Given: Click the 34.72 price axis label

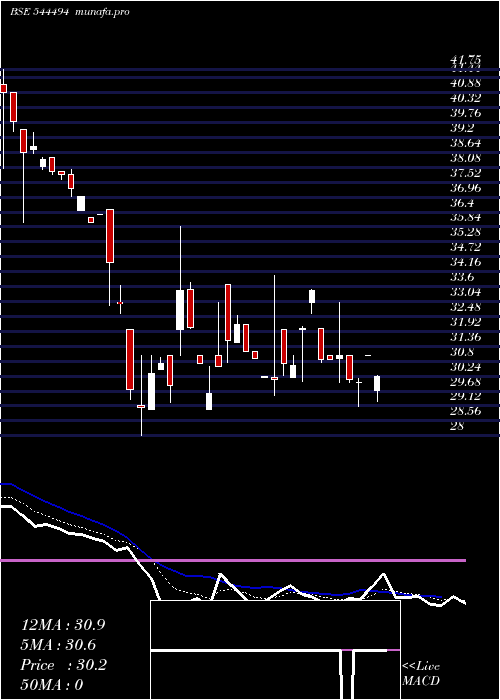Looking at the screenshot, I should pos(466,247).
